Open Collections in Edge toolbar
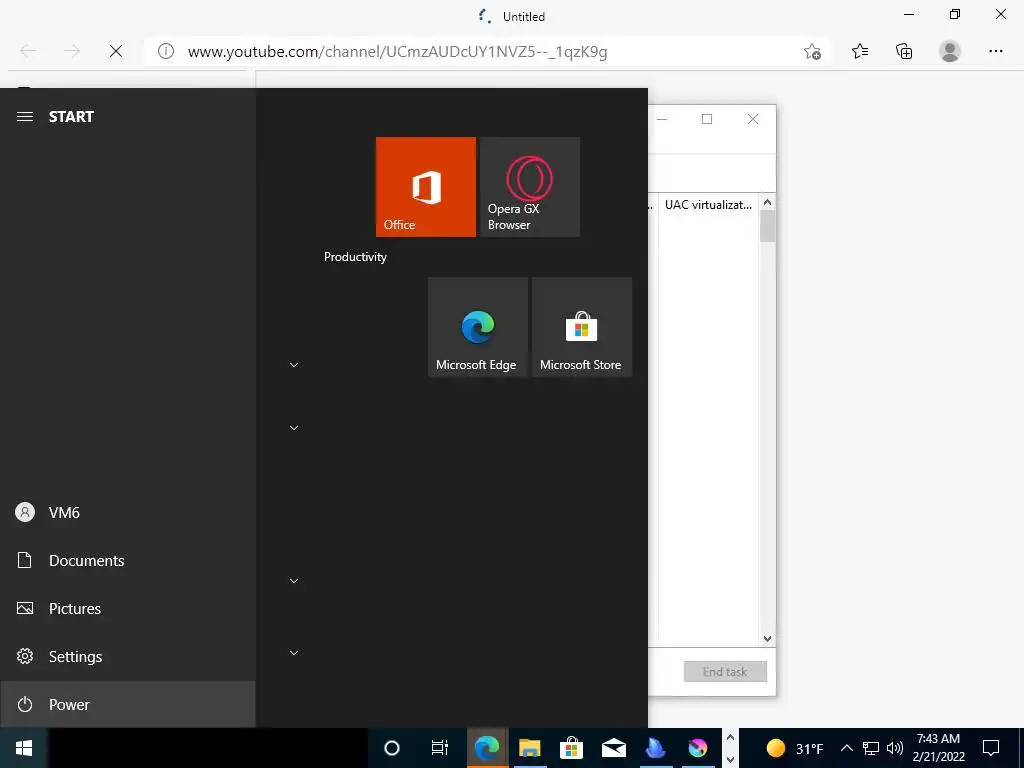Viewport: 1024px width, 768px height. point(904,51)
